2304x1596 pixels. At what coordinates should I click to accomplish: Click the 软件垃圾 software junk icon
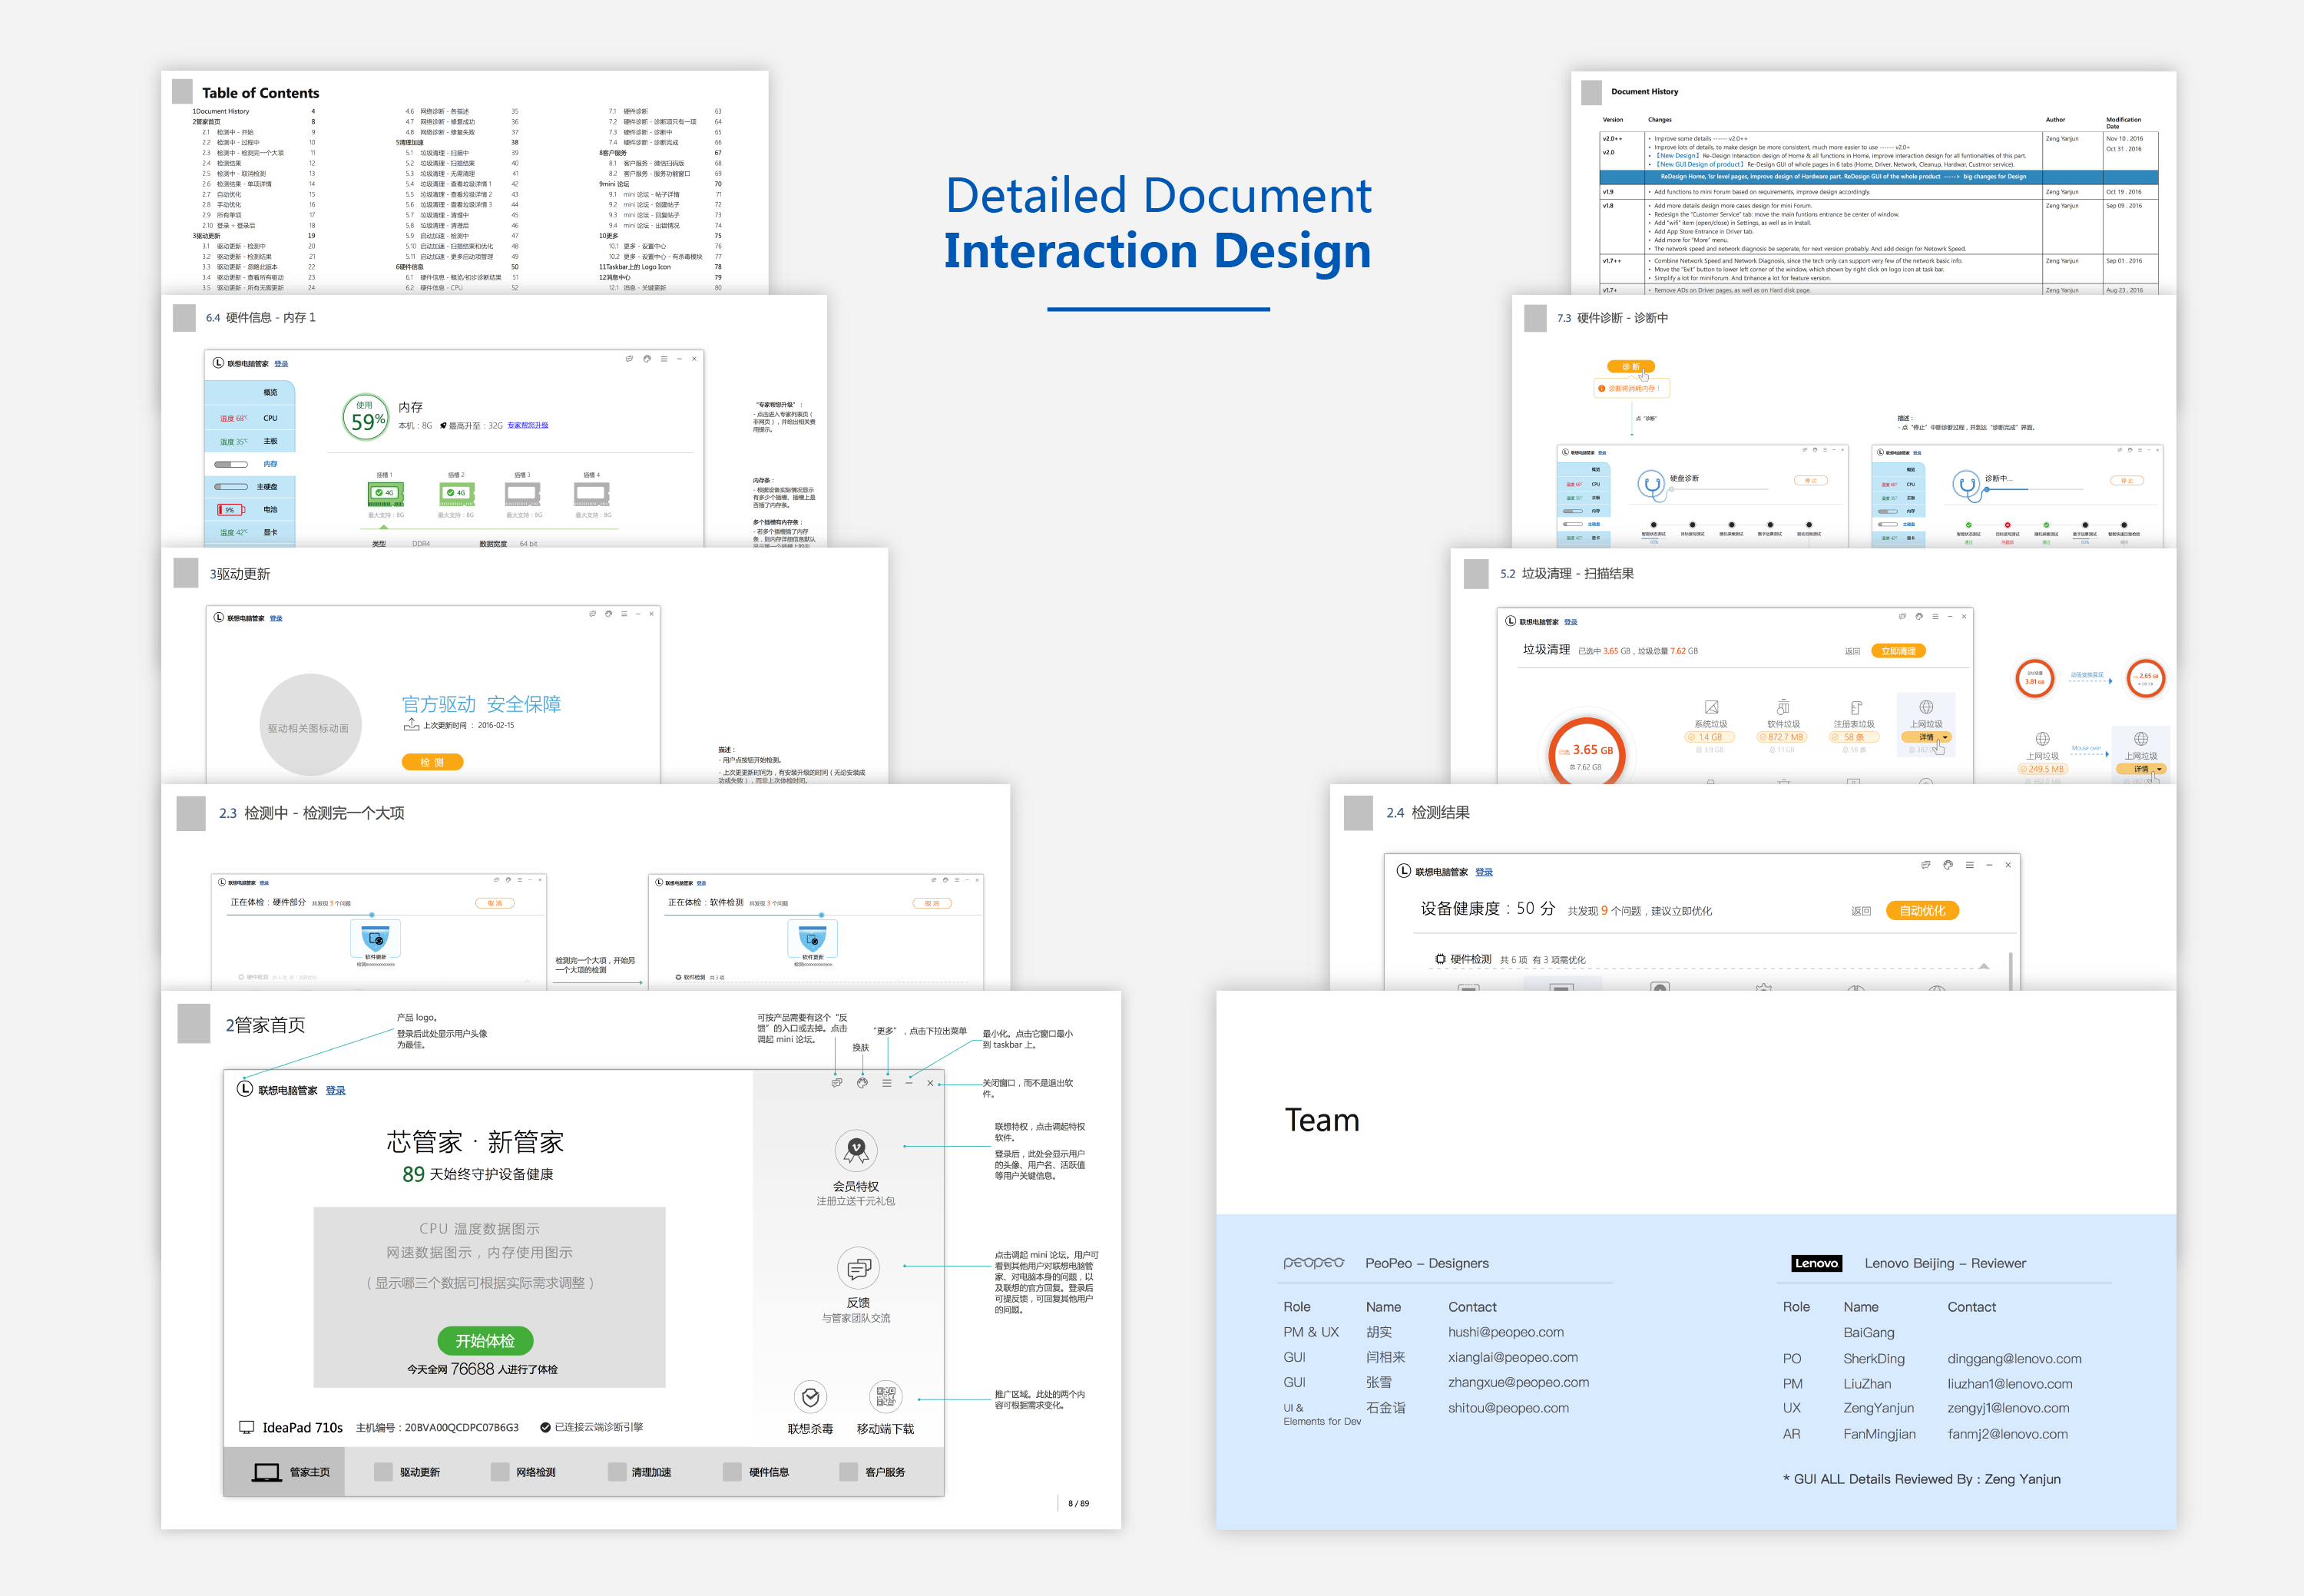[x=1783, y=707]
